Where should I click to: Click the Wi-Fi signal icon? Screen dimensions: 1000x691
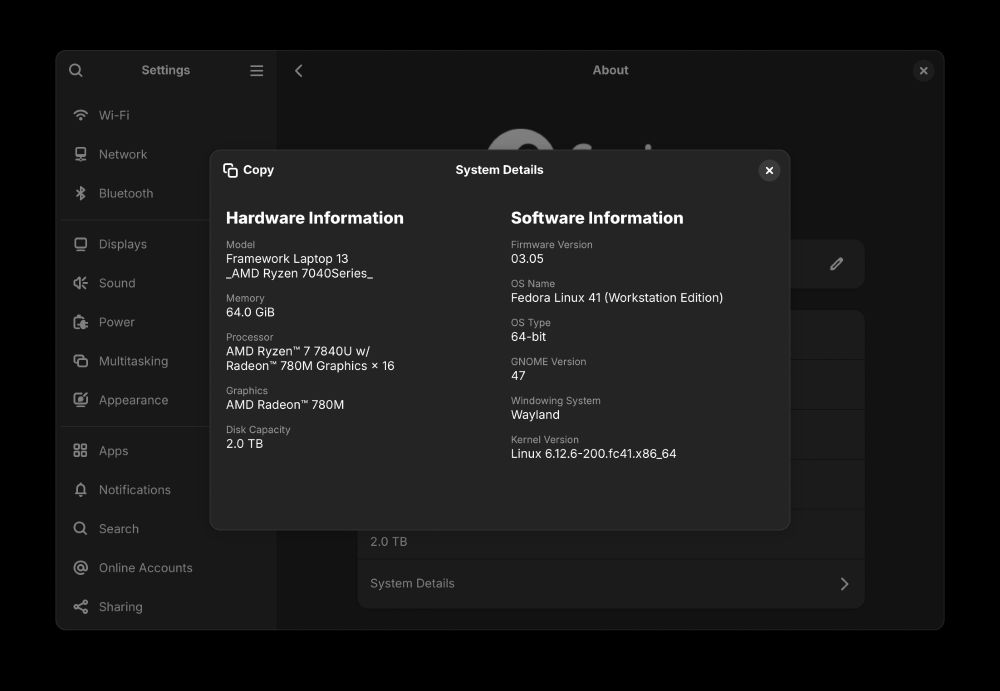(80, 115)
